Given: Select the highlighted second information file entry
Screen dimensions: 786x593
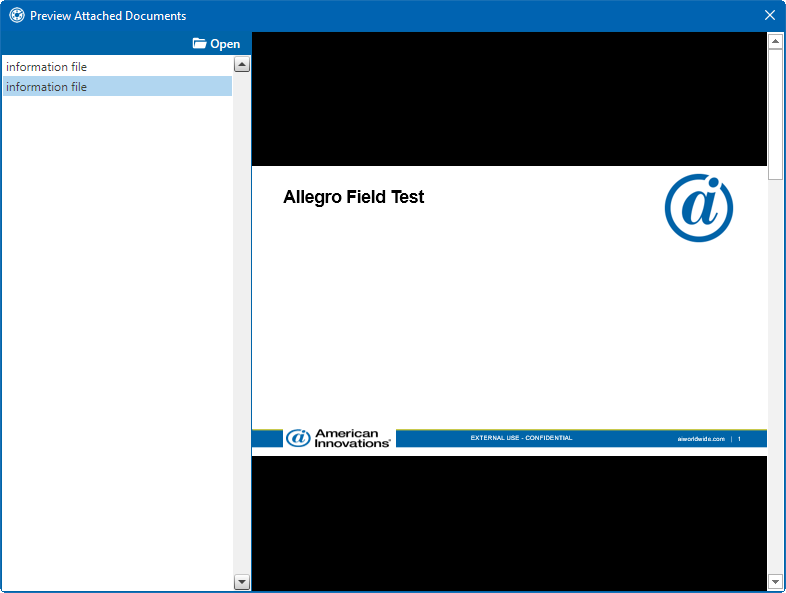Looking at the screenshot, I should 117,87.
